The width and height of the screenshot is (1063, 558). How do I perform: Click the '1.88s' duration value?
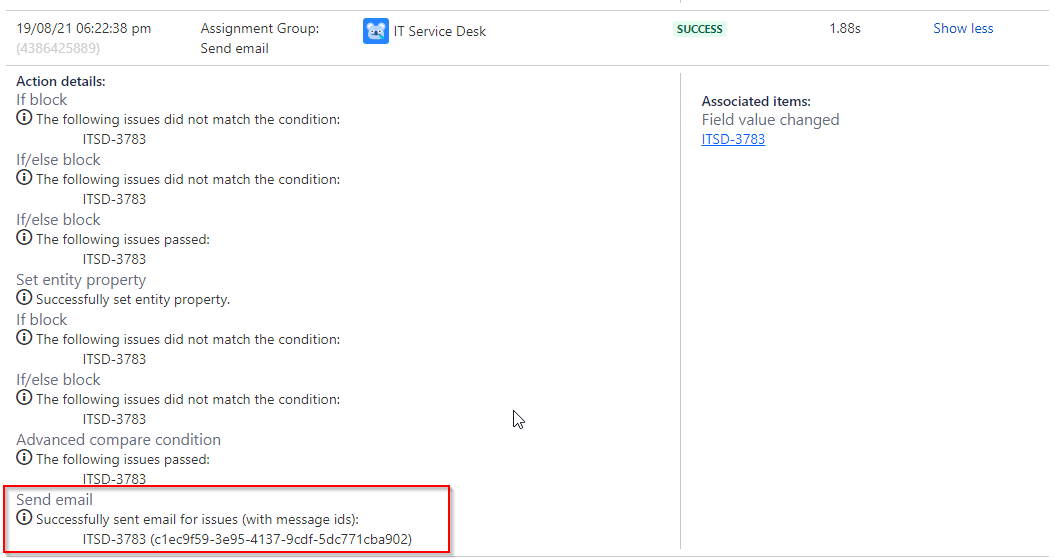pyautogui.click(x=845, y=28)
